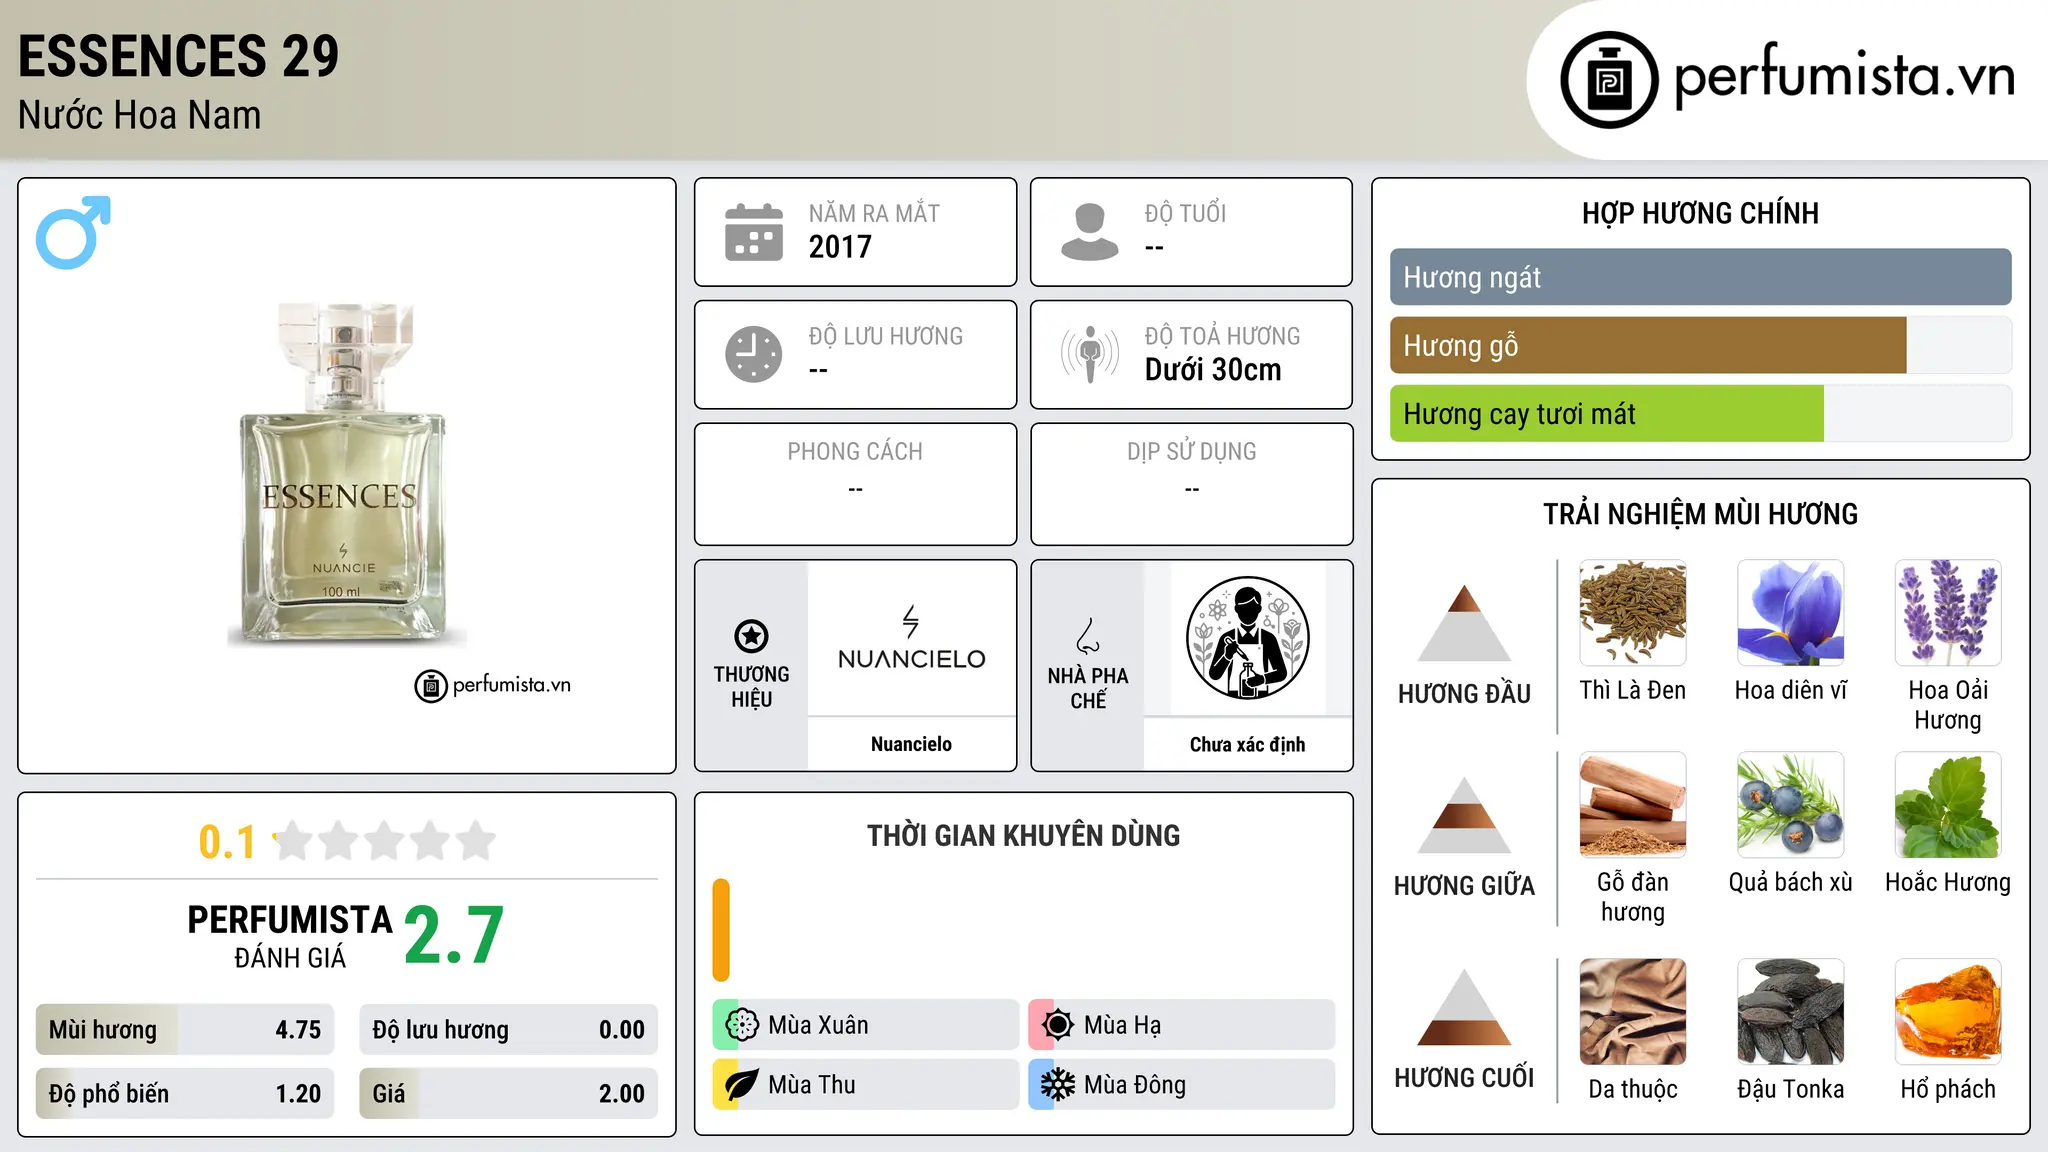
Task: Click the Nuancielo brand logo
Action: pyautogui.click(x=911, y=638)
